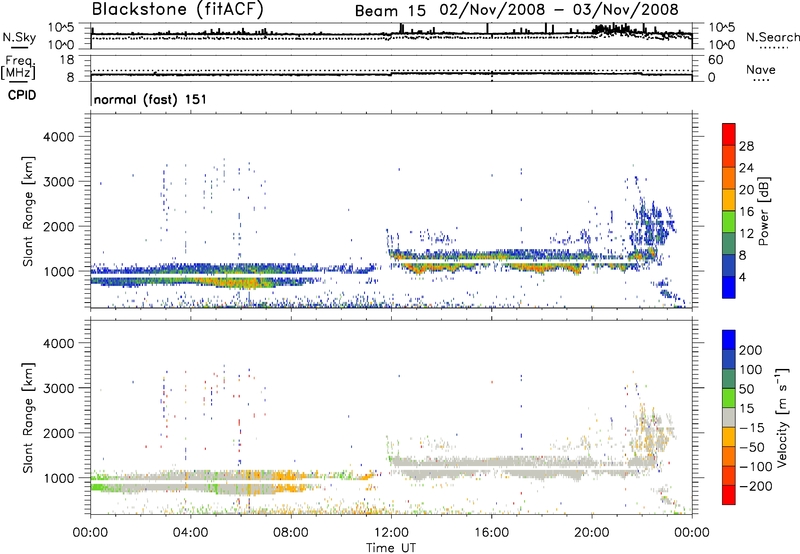
Task: Click the "N.Search" legend label
Action: click(772, 37)
